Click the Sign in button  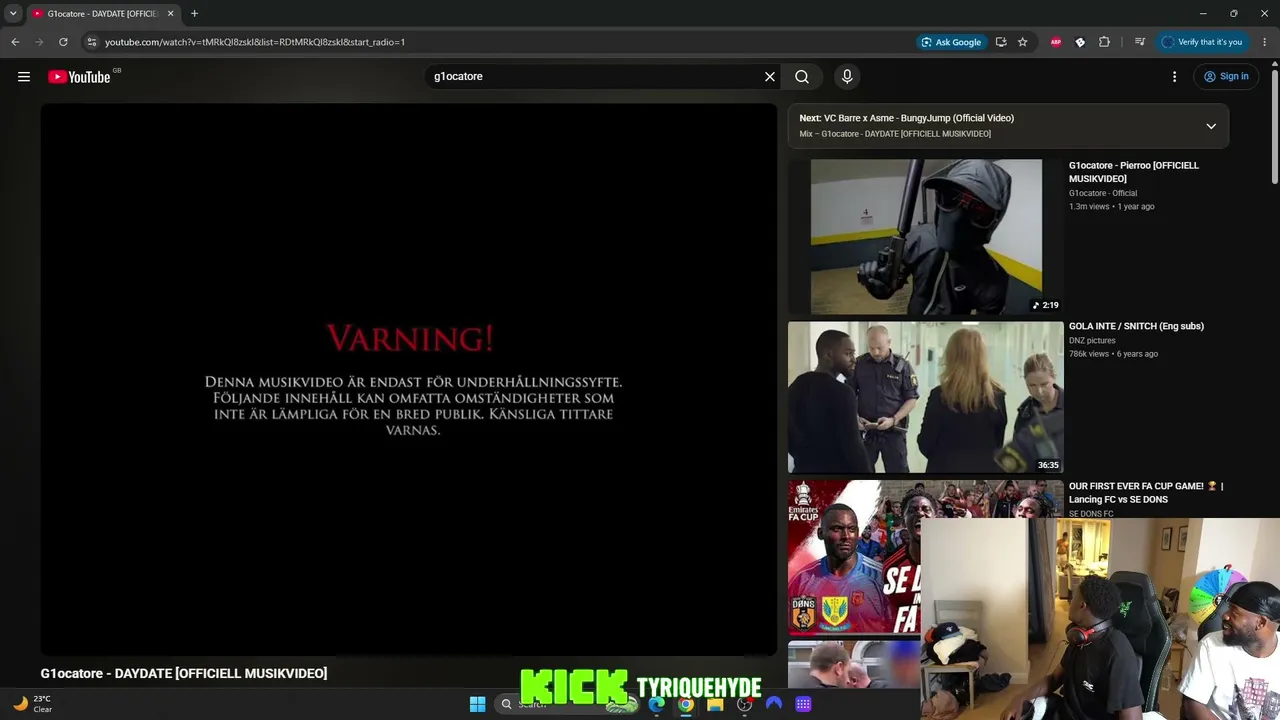click(1226, 77)
